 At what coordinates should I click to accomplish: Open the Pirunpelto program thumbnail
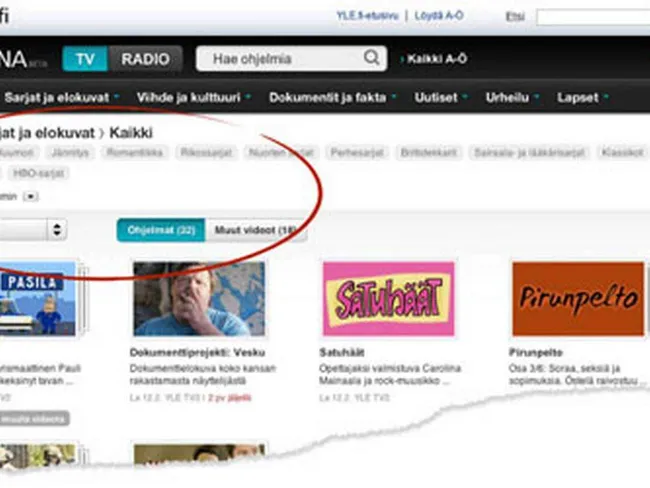[x=578, y=299]
